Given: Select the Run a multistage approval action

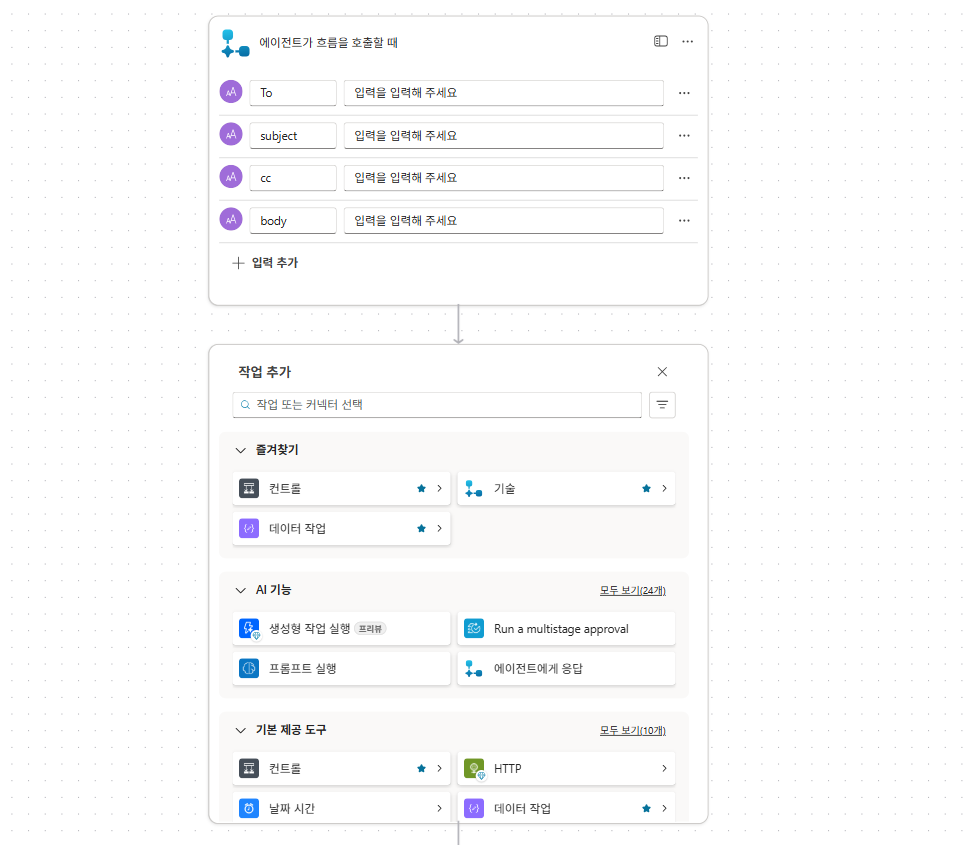Looking at the screenshot, I should tap(566, 628).
